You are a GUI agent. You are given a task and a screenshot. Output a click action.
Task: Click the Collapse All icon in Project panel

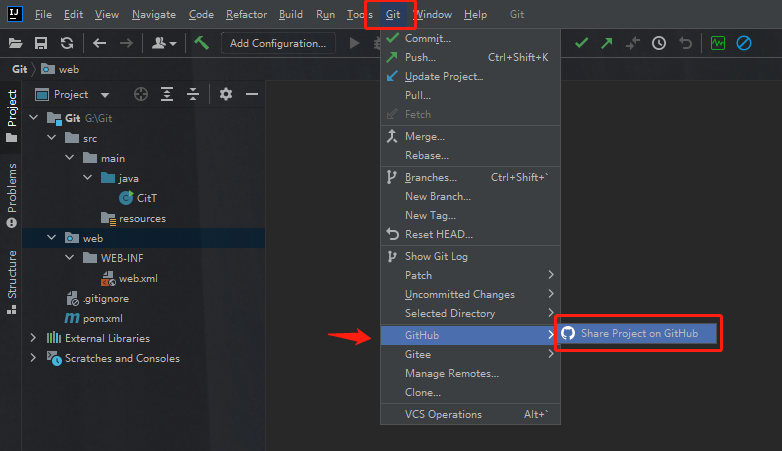(193, 94)
